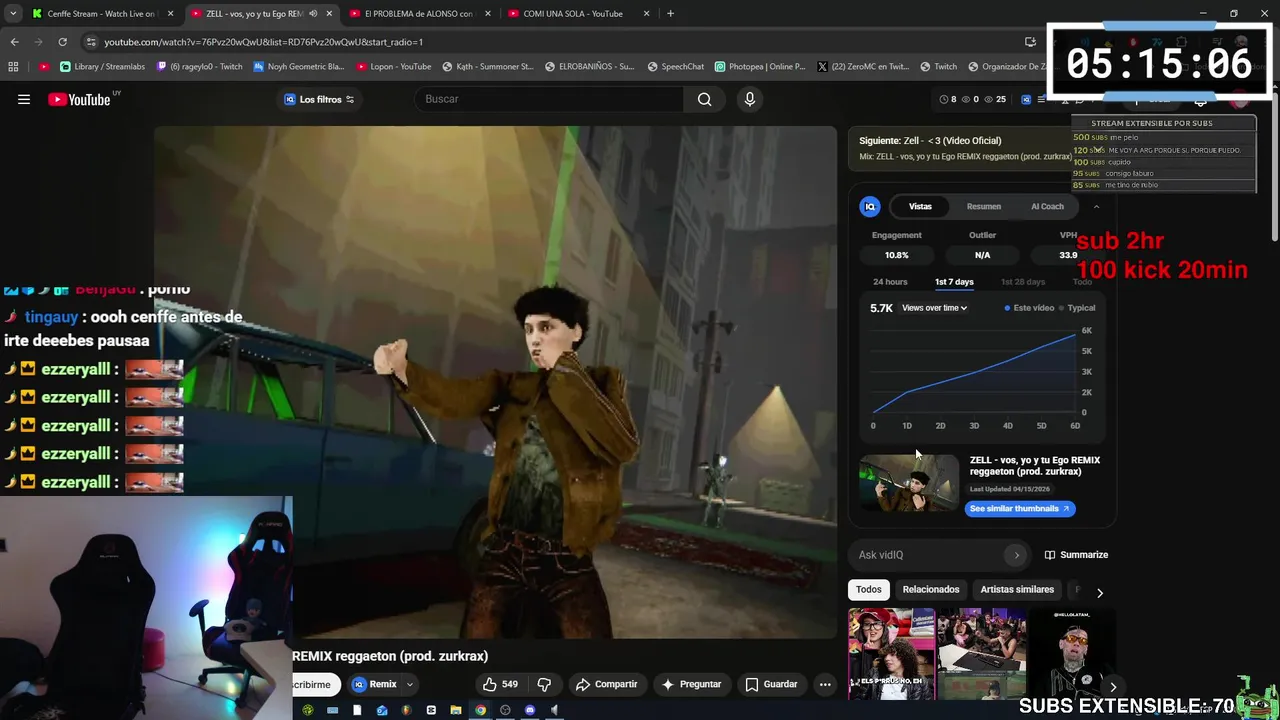Click the Engagement 10.8% stat pill
1280x720 pixels.
[897, 255]
